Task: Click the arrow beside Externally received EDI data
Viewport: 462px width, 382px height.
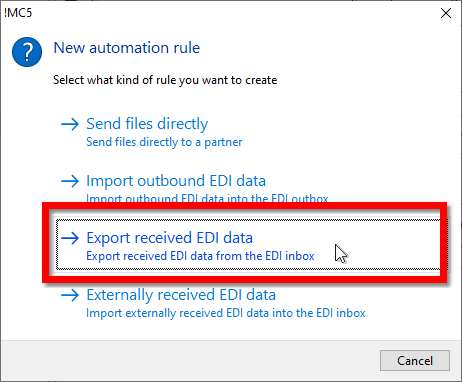Action: (x=70, y=295)
